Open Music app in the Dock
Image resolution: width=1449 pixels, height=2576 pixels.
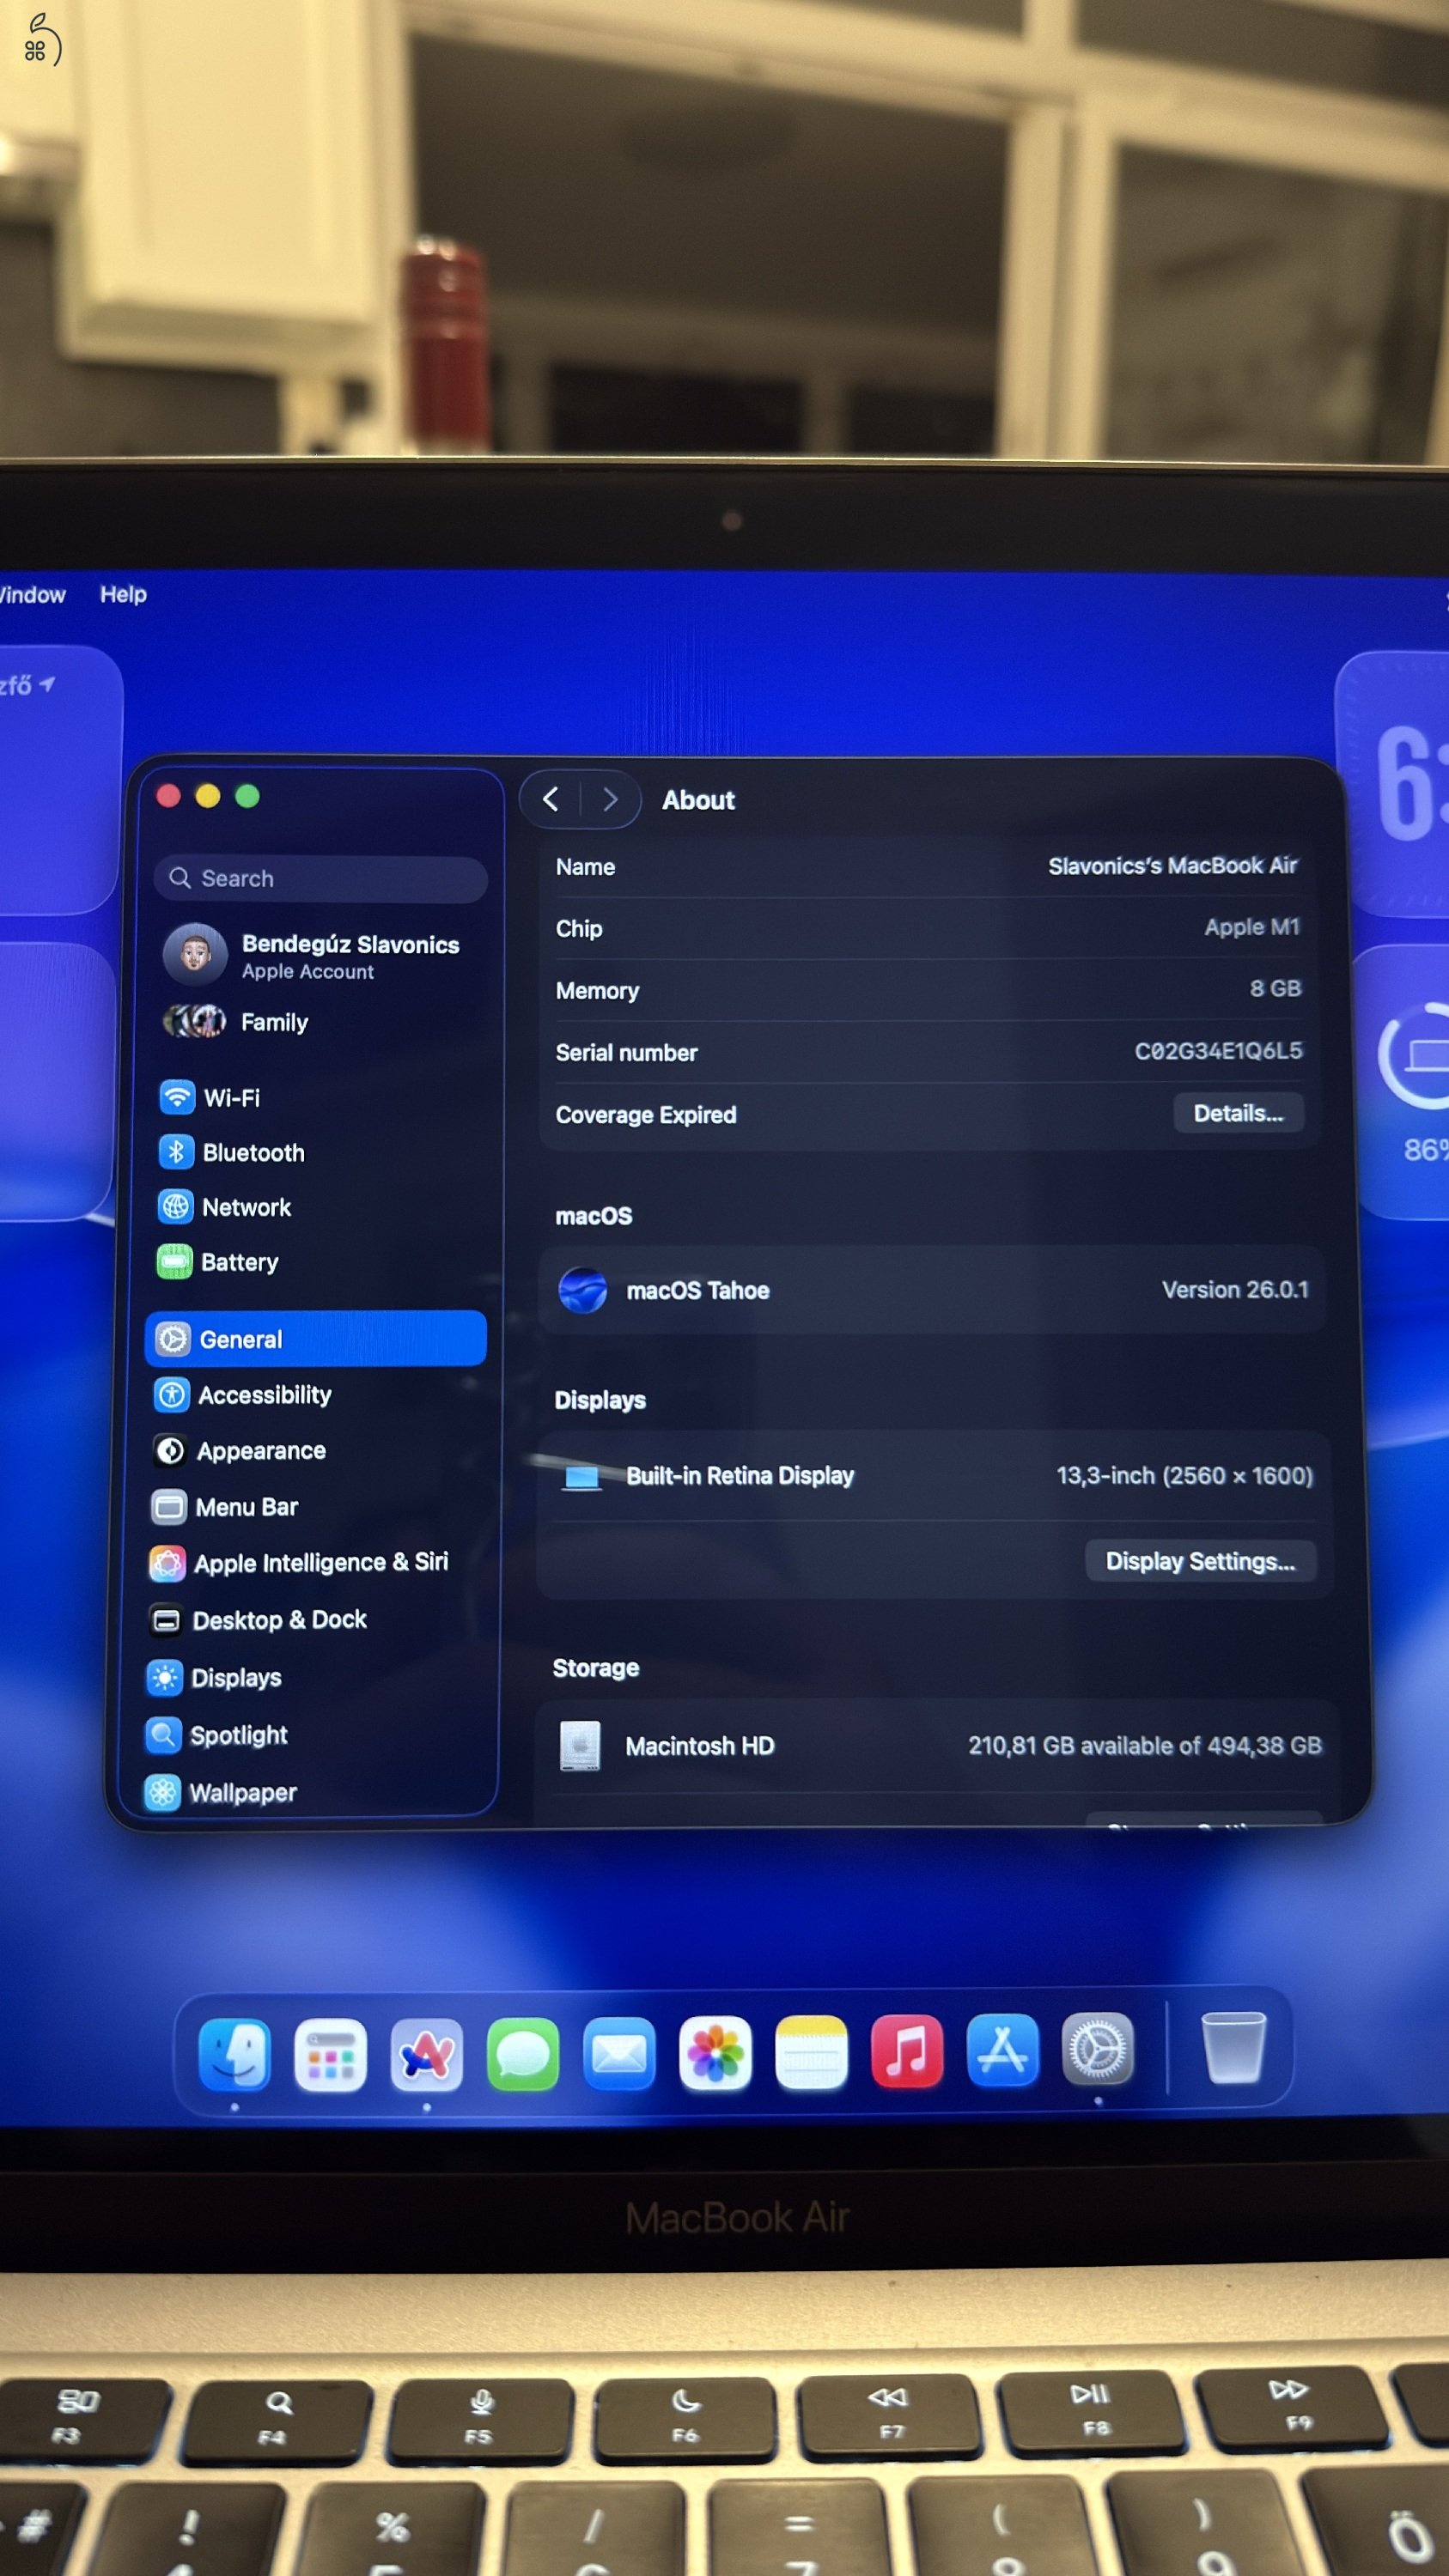point(906,2052)
